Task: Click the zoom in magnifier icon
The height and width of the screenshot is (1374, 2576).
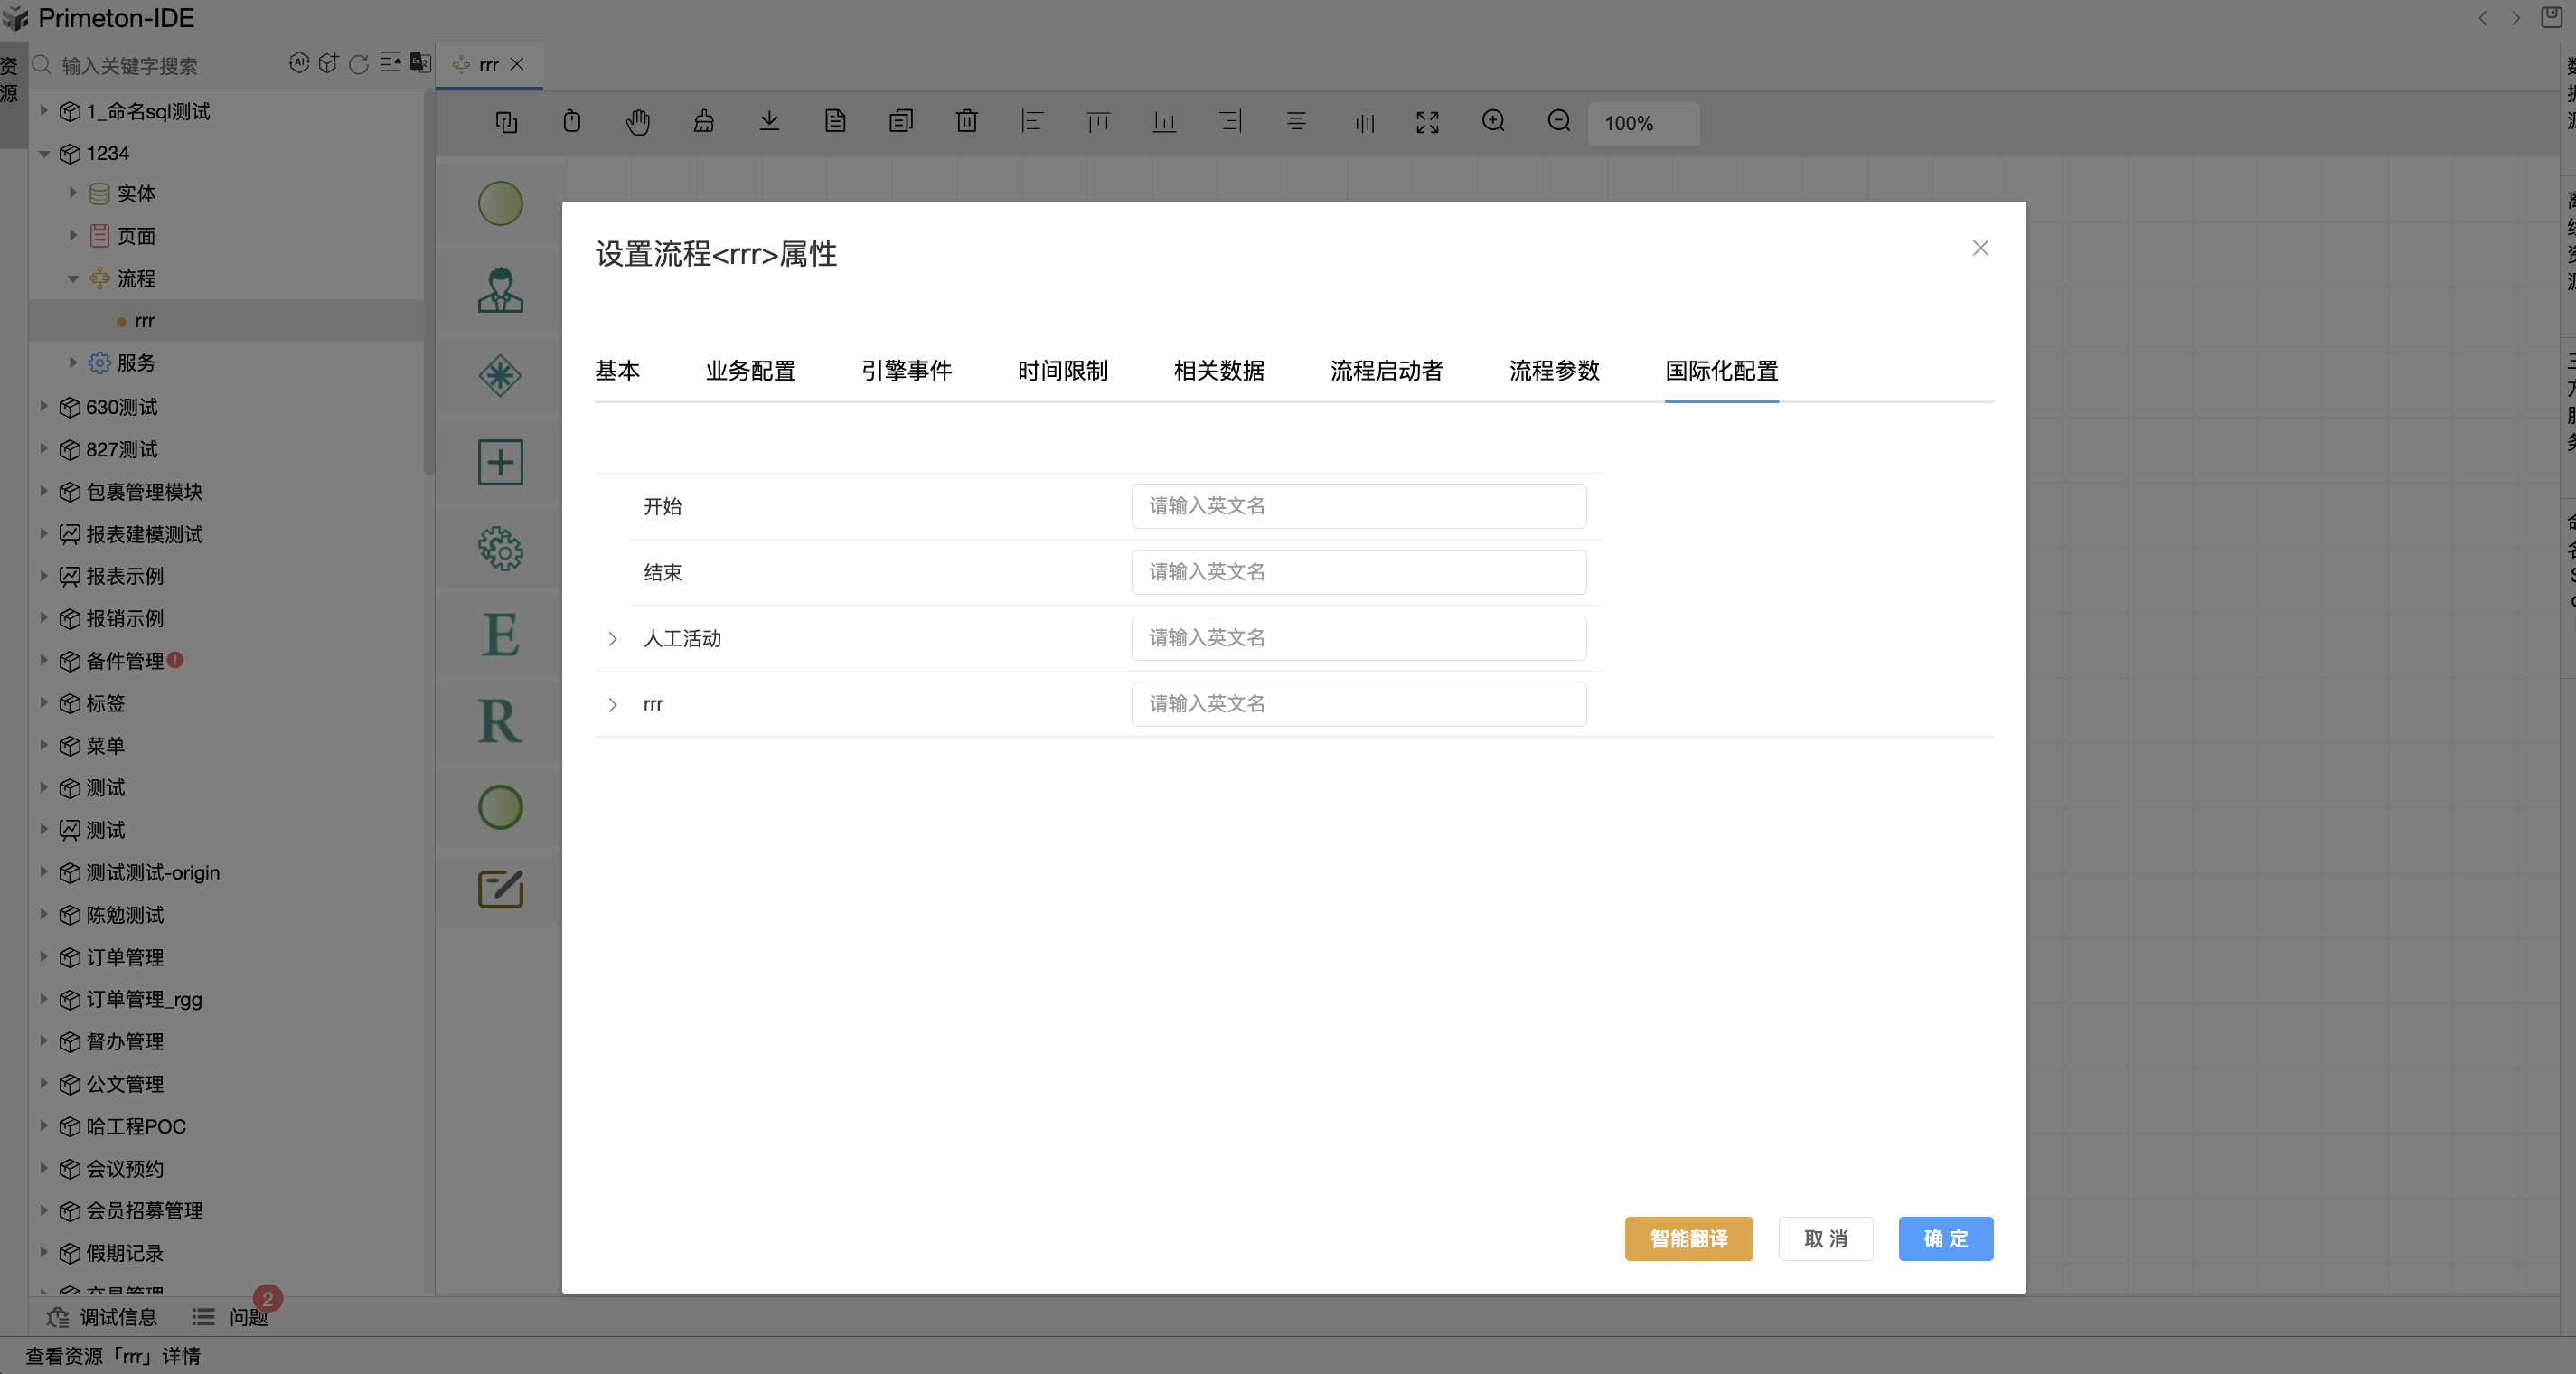Action: click(1493, 121)
